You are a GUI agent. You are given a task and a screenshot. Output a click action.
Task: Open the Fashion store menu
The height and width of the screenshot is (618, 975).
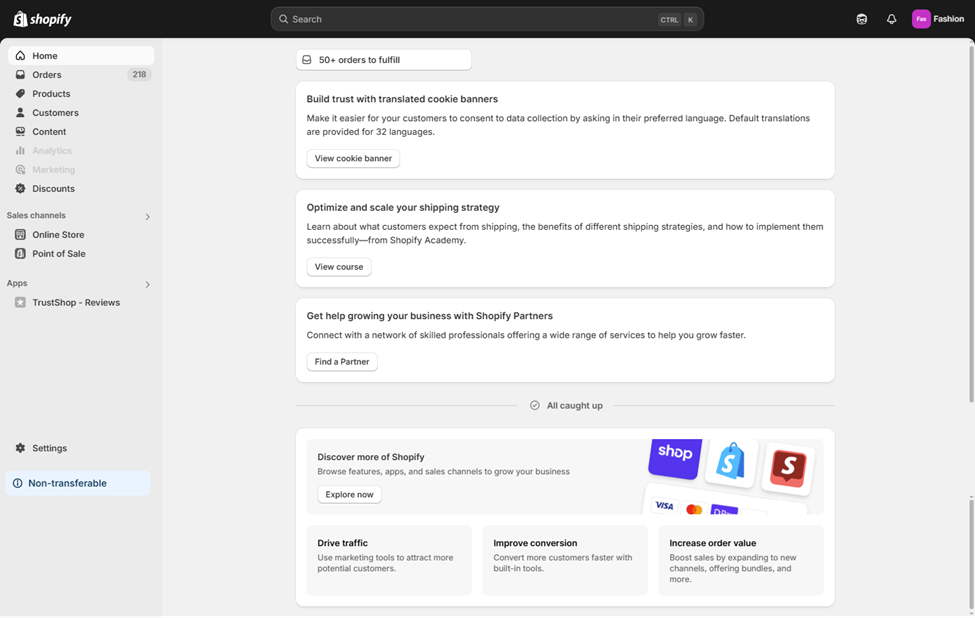point(938,19)
